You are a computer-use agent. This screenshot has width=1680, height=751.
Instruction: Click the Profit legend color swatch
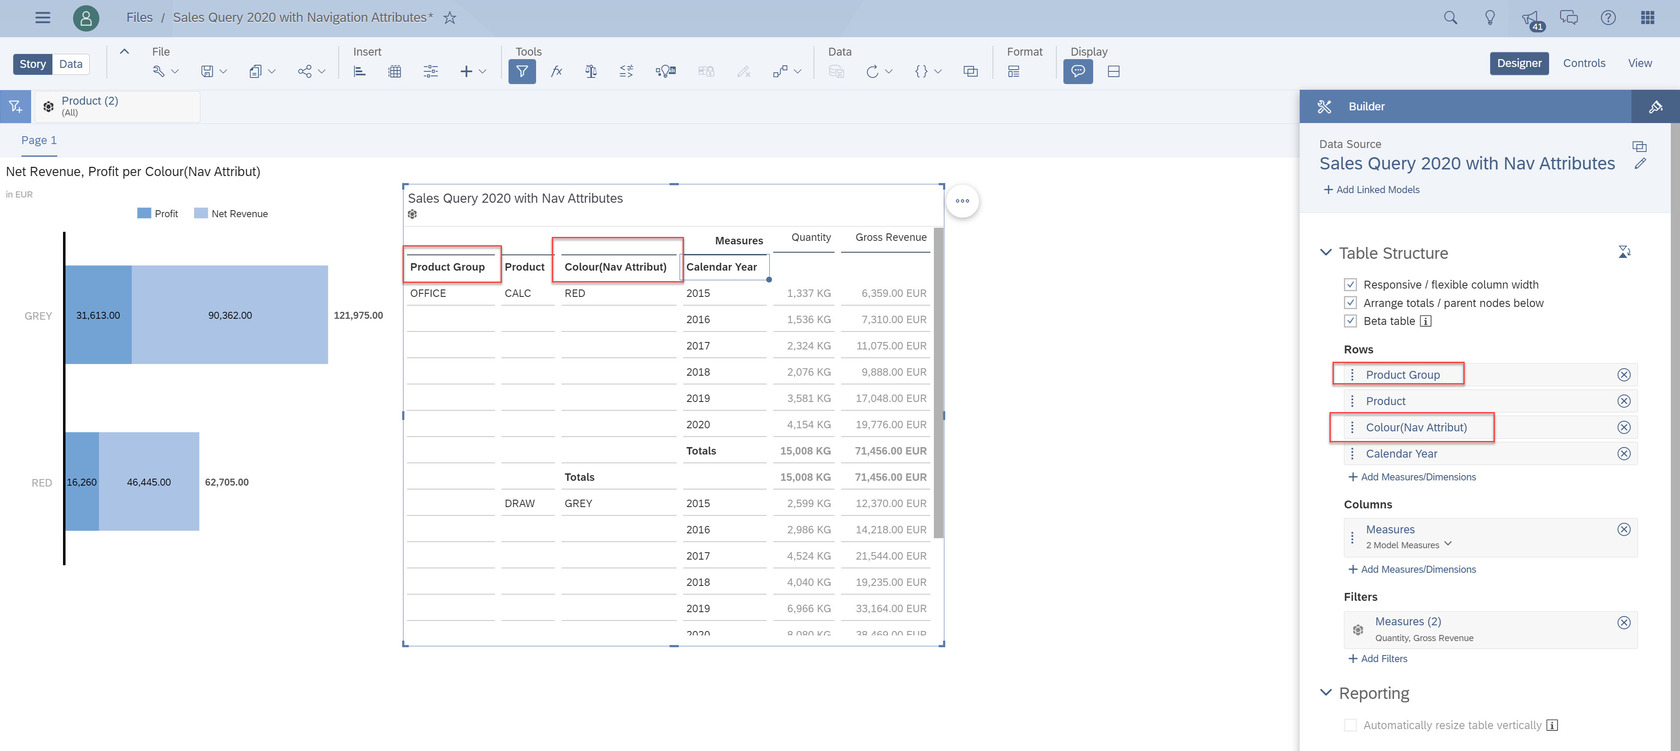tap(144, 214)
